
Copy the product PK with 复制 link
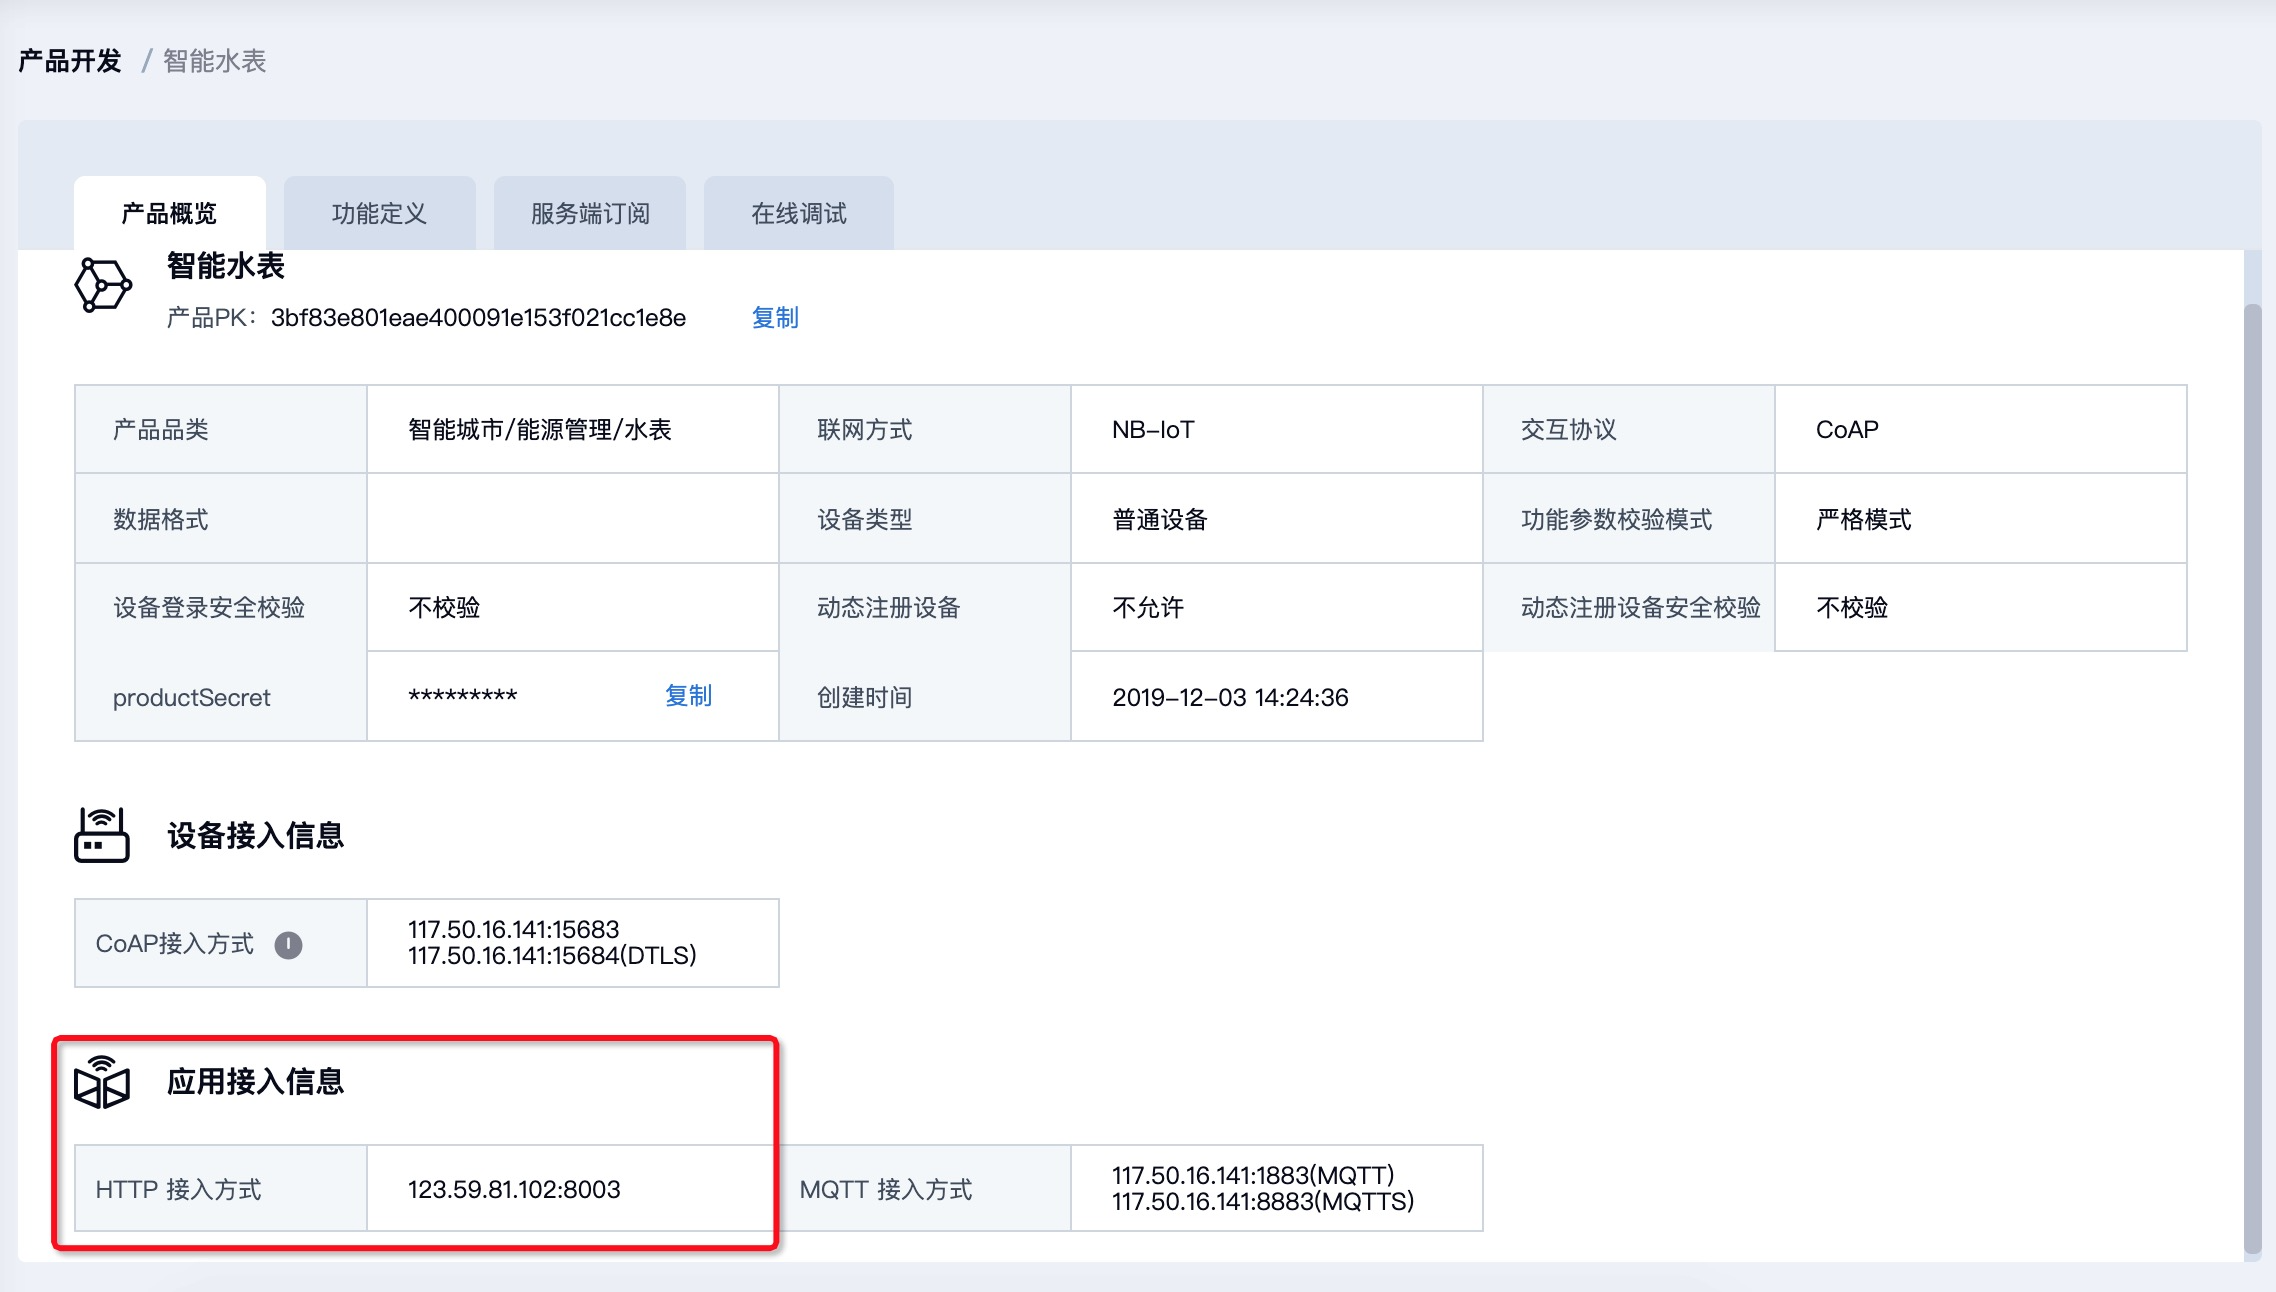(775, 318)
